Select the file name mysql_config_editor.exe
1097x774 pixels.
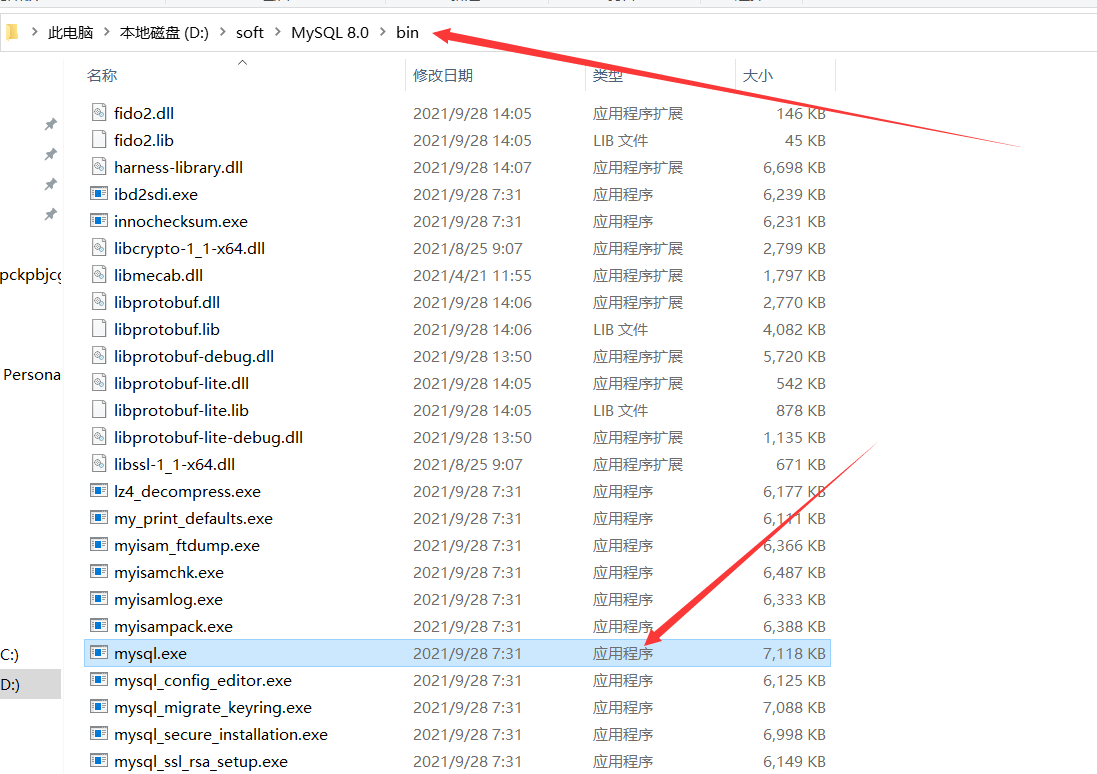tap(203, 681)
